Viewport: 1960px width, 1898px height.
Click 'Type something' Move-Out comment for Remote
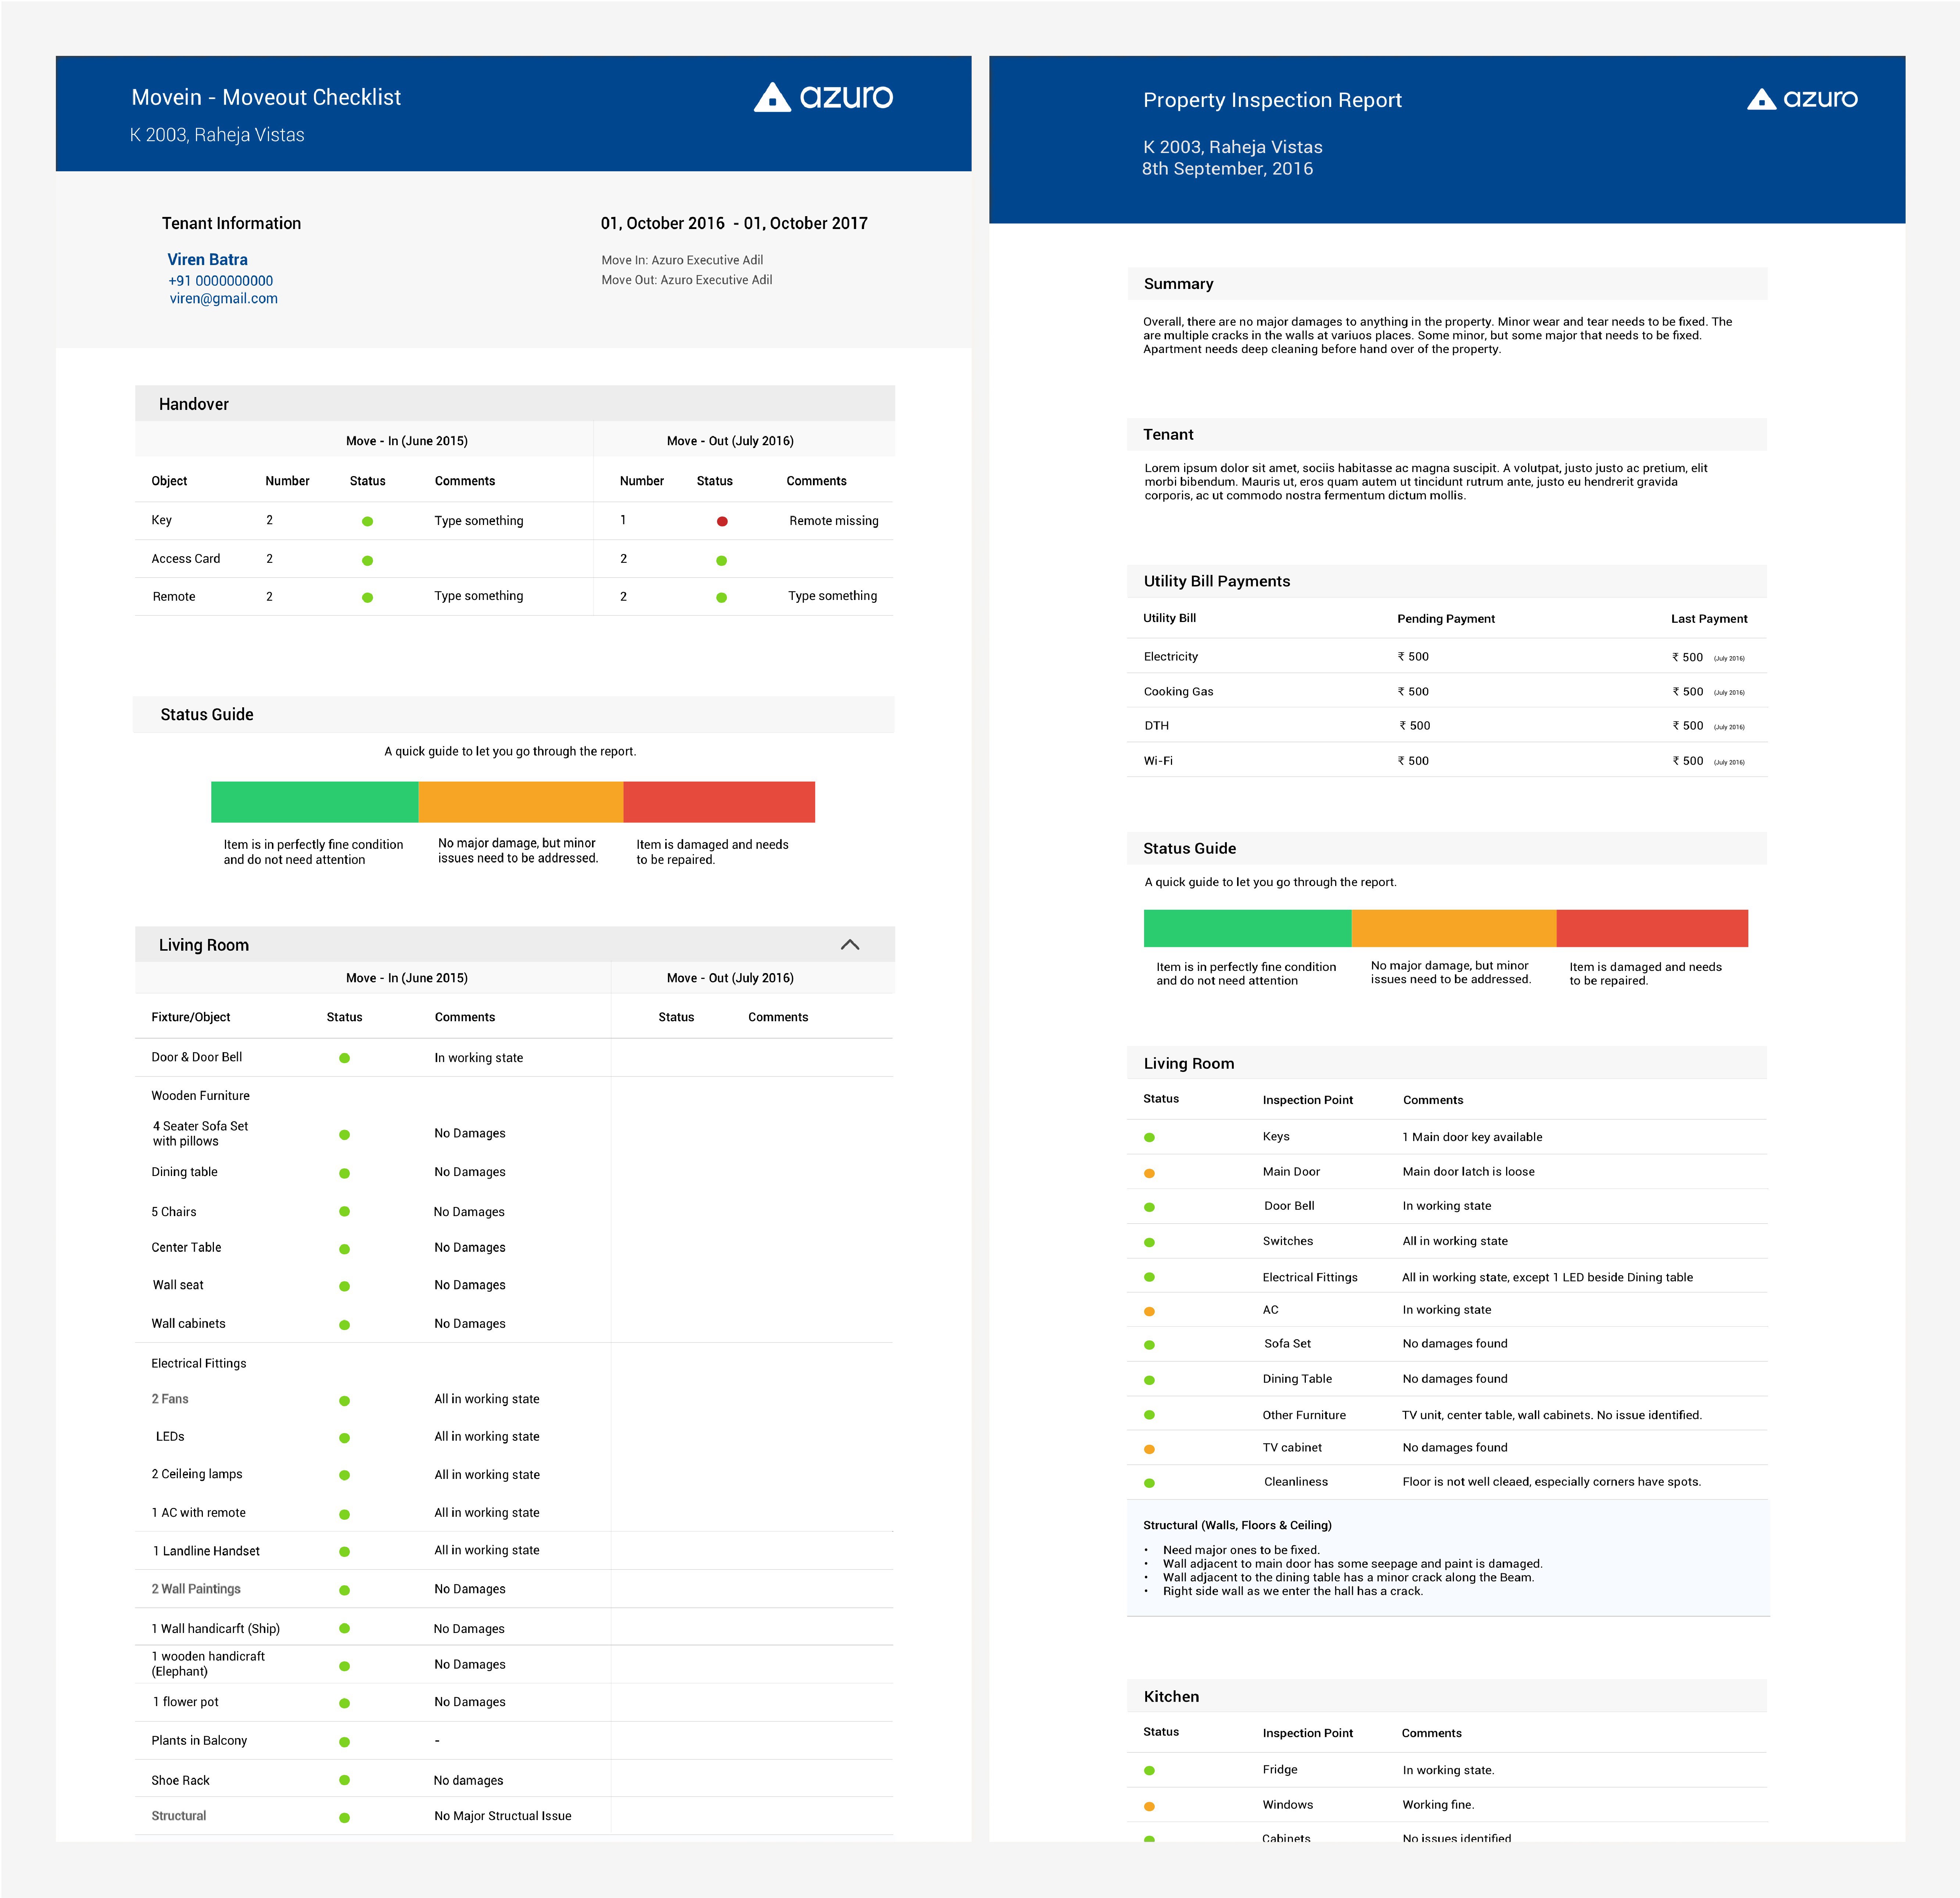833,595
